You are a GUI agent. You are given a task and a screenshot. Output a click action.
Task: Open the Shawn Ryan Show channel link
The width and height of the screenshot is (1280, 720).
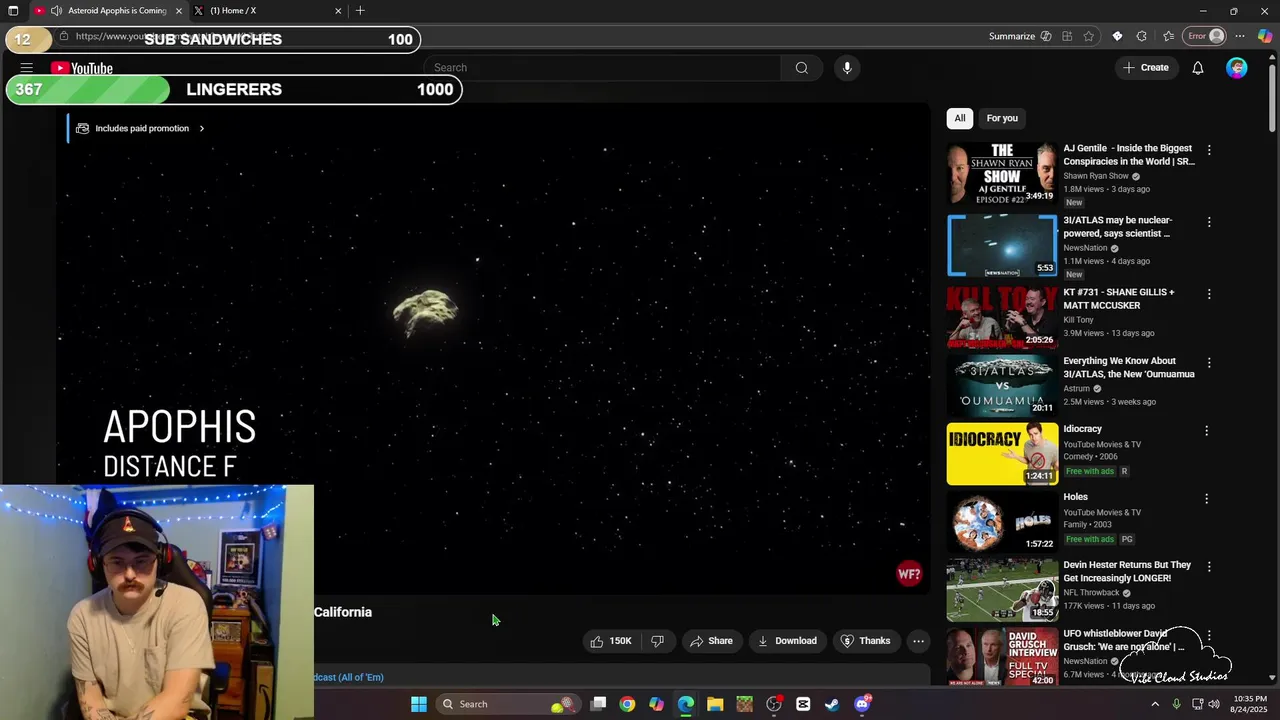pyautogui.click(x=1096, y=176)
